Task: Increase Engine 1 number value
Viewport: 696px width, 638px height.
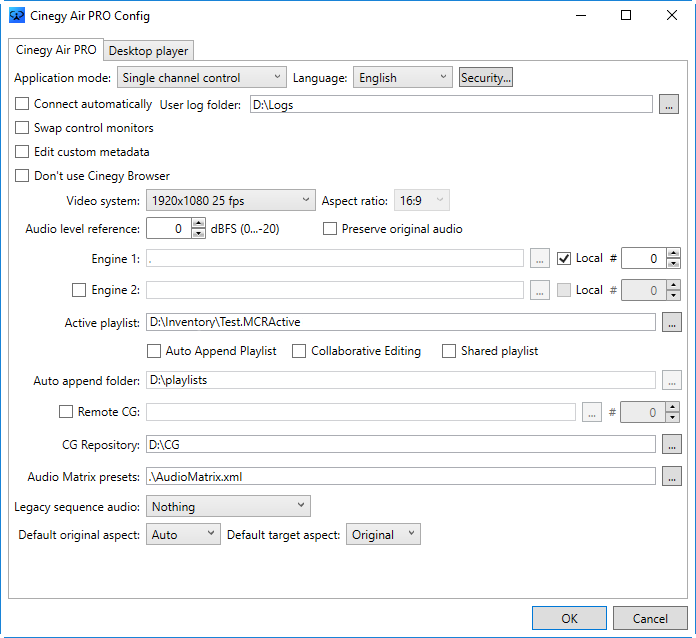Action: point(673,253)
